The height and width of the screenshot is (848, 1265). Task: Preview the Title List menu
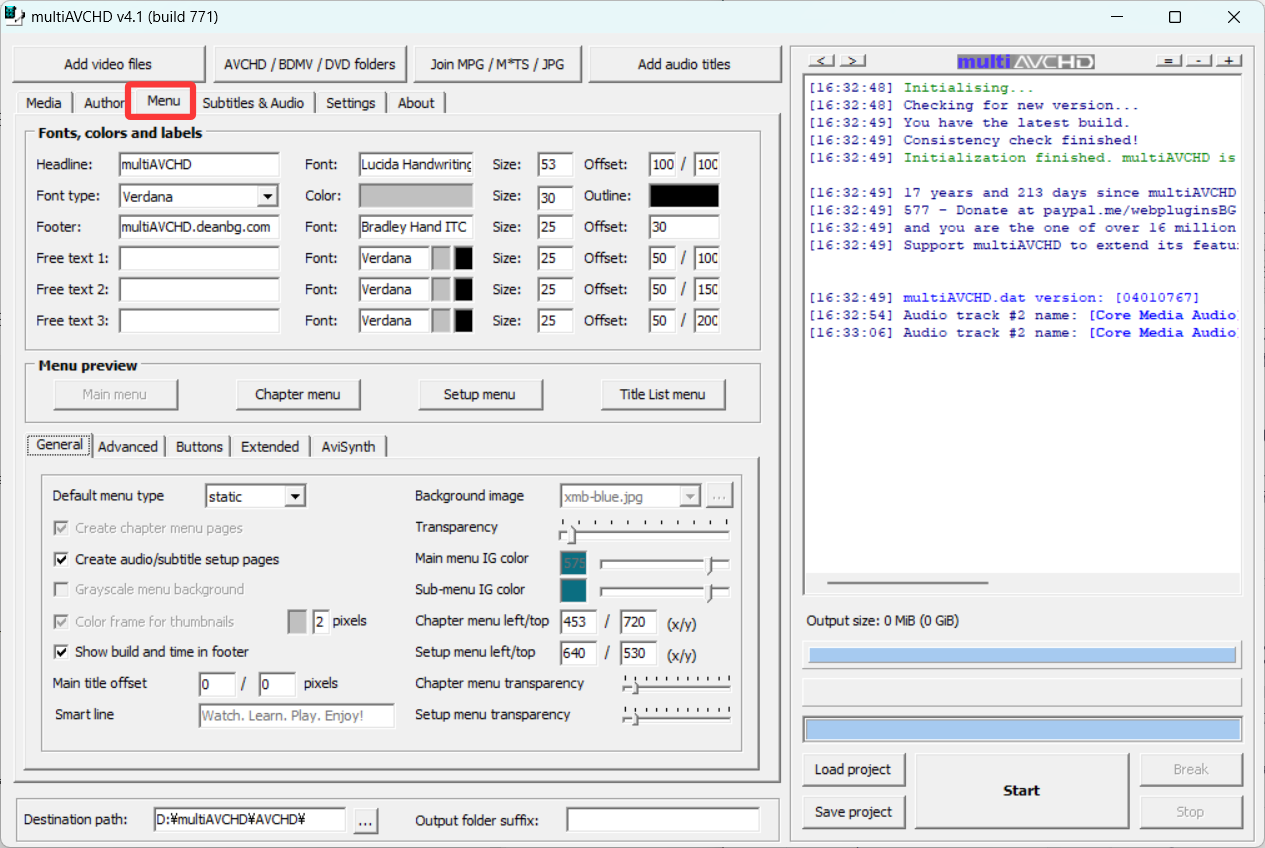pos(662,394)
